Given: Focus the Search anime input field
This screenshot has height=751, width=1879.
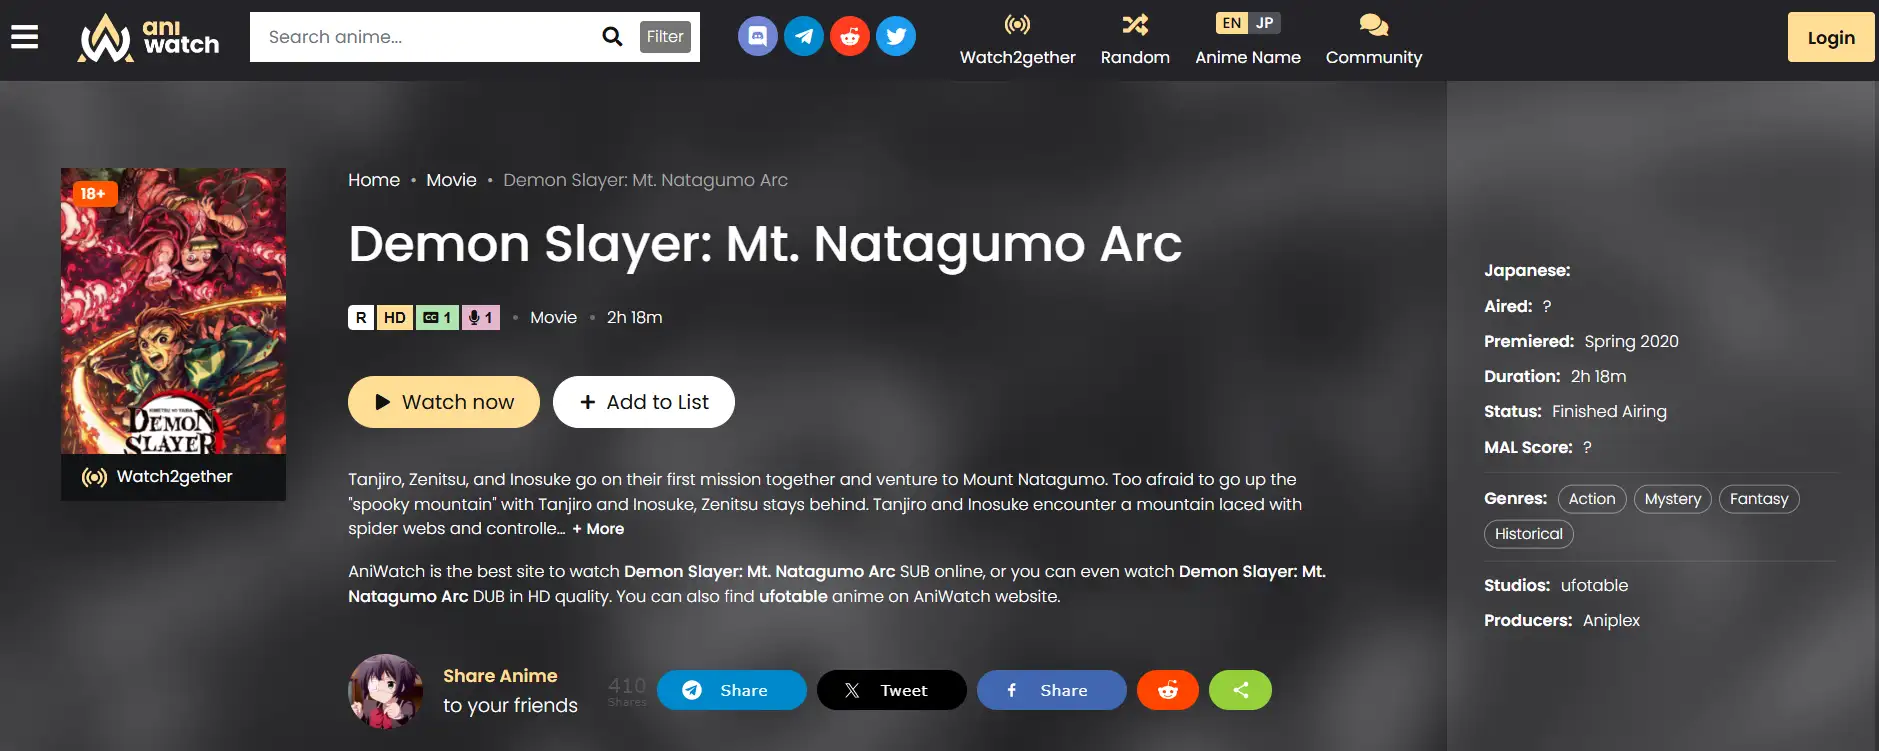Looking at the screenshot, I should [425, 37].
